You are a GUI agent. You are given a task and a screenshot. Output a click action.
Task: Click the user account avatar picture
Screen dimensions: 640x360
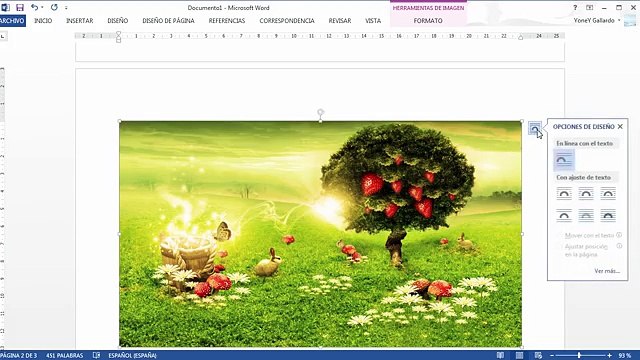[630, 20]
